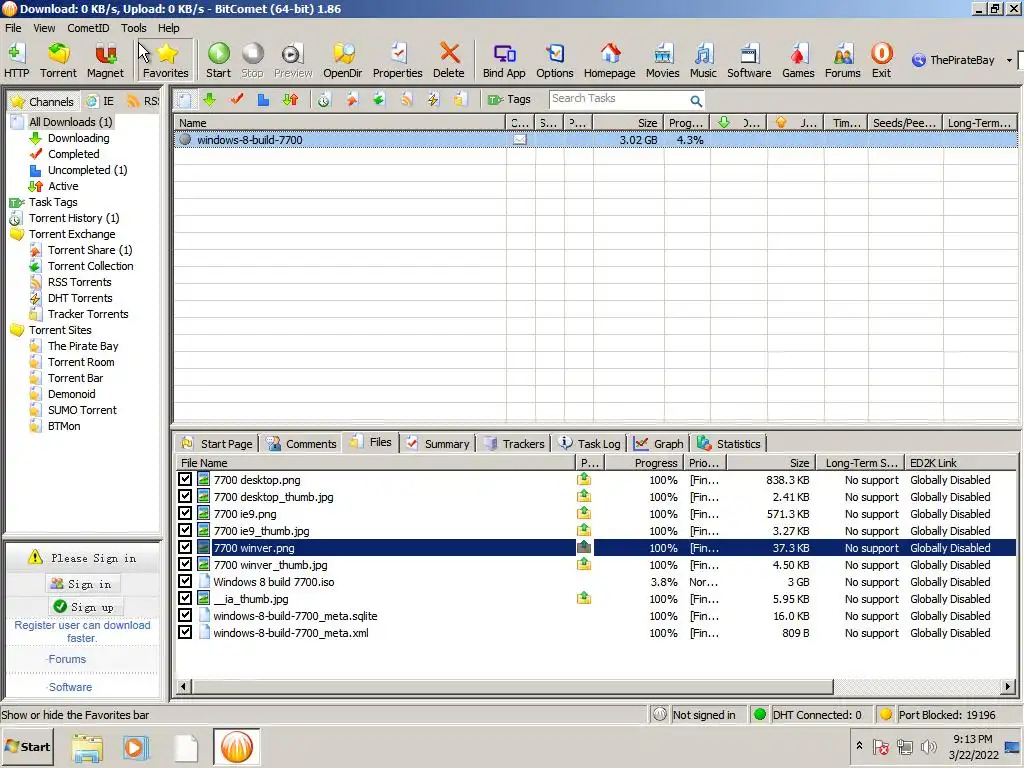Switch to the Trackers tab
Viewport: 1024px width, 768px height.
point(515,443)
